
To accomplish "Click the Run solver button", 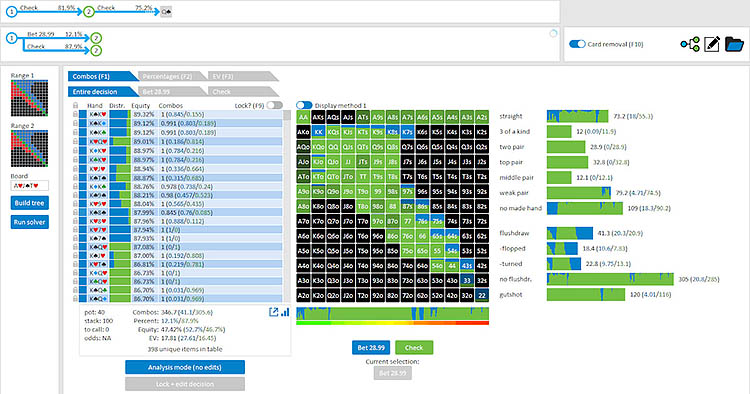I will [30, 222].
